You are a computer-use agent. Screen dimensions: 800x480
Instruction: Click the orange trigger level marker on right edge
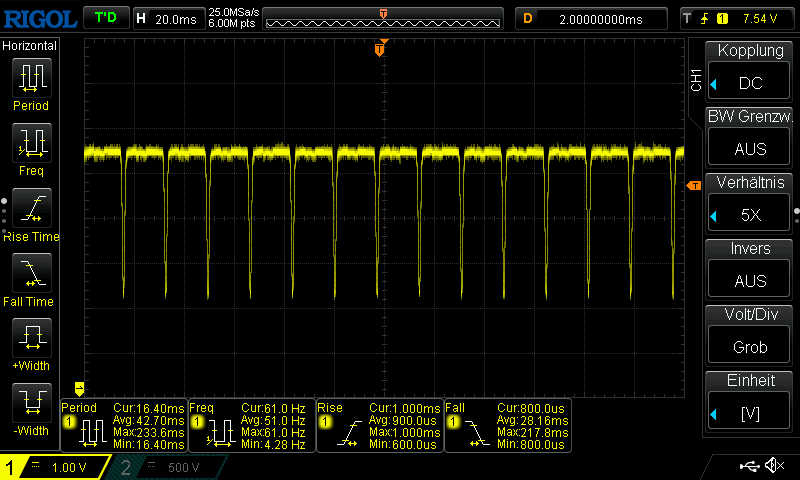(x=692, y=186)
